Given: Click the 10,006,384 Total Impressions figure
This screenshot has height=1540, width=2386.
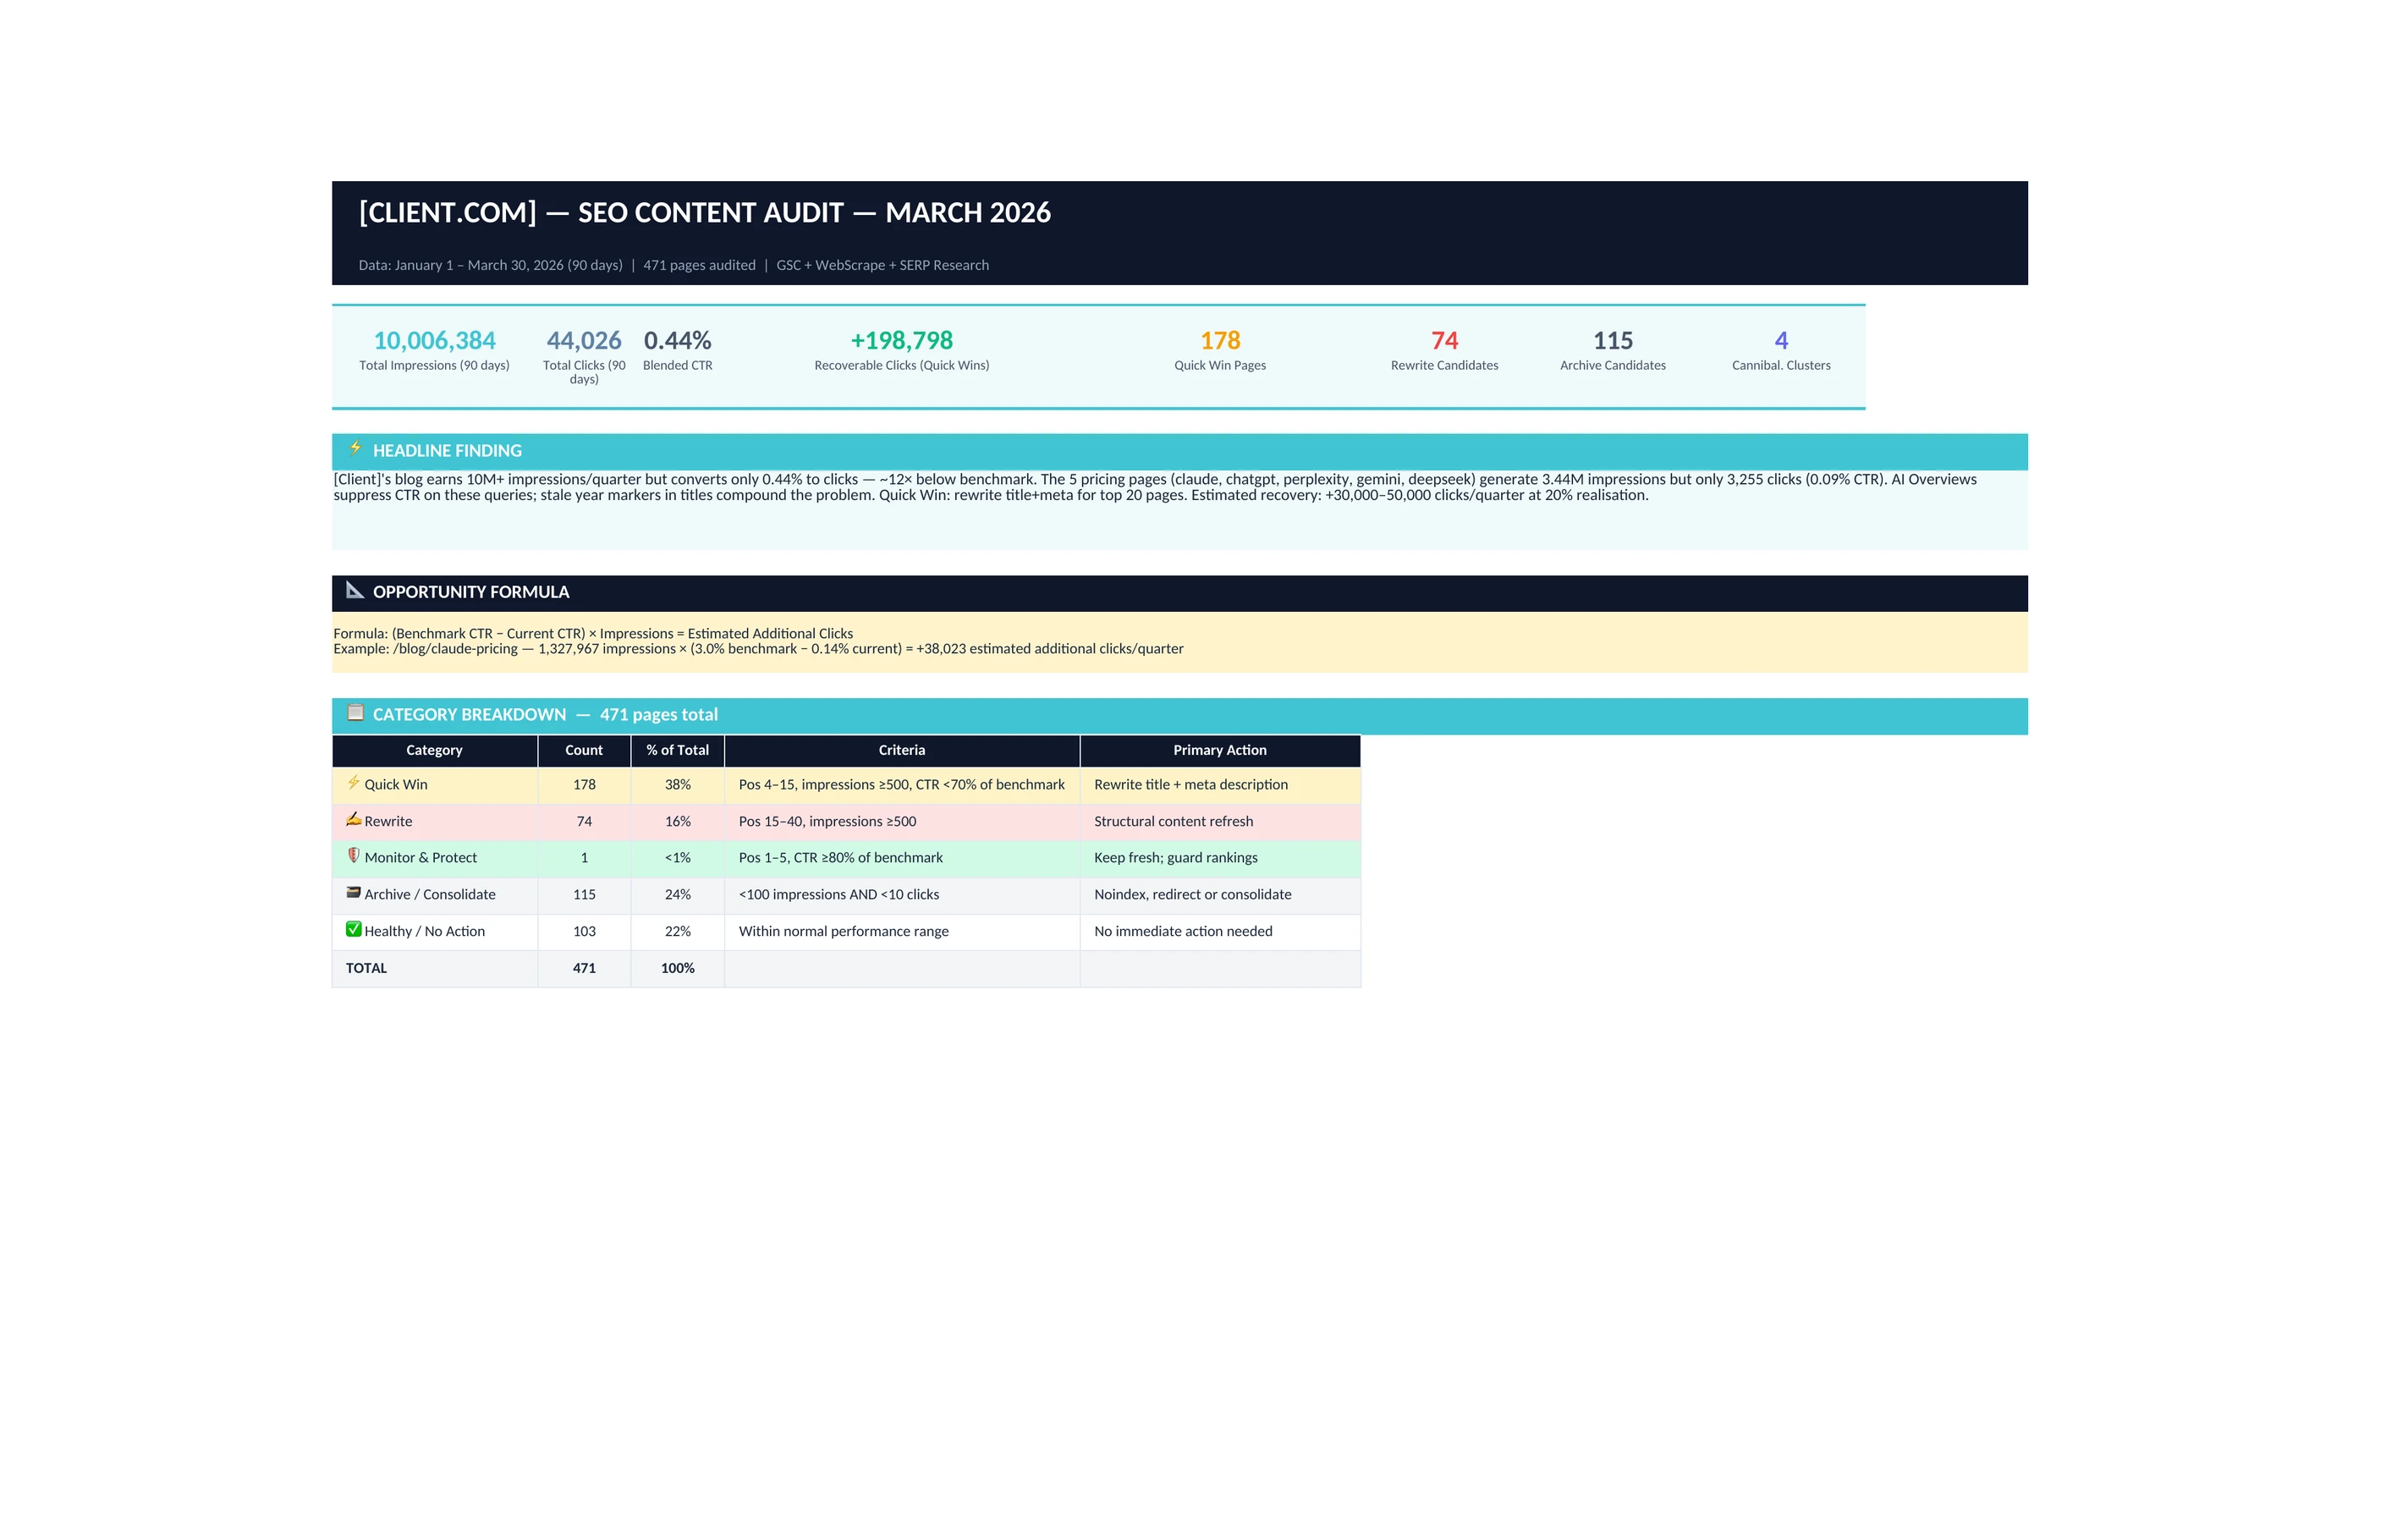Looking at the screenshot, I should coord(434,341).
